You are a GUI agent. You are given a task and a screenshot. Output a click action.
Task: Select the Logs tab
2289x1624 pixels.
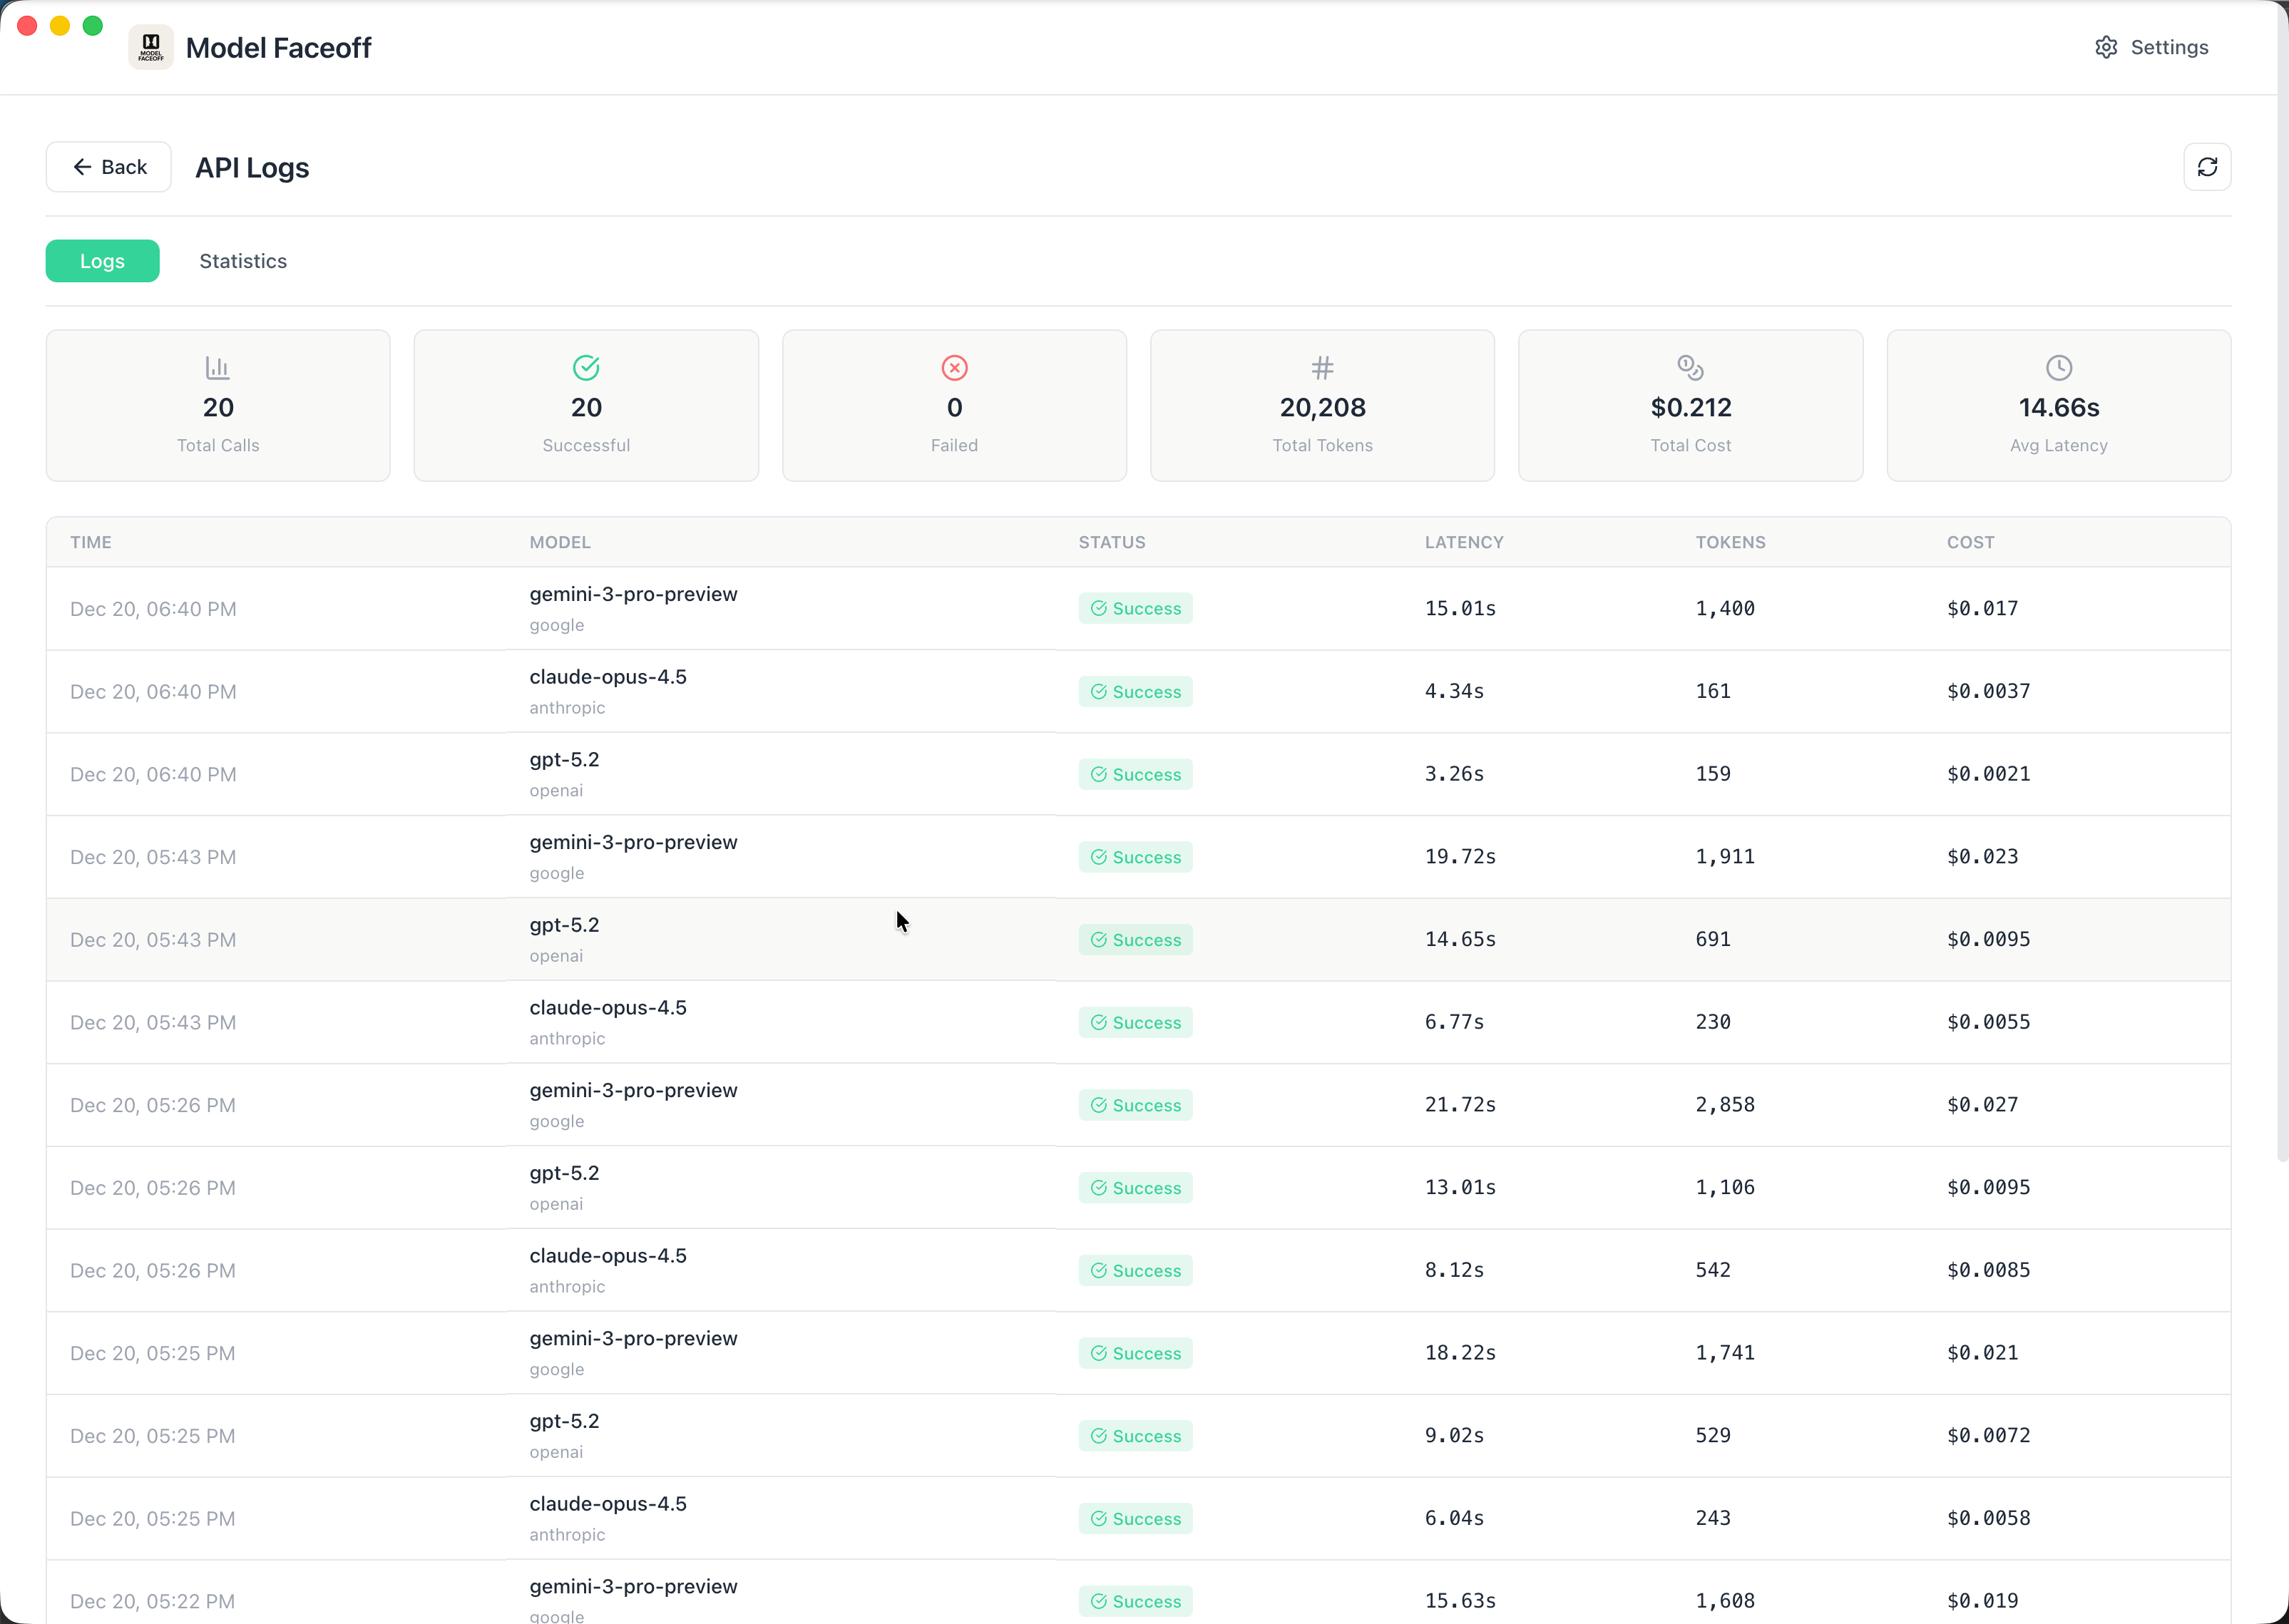click(102, 260)
